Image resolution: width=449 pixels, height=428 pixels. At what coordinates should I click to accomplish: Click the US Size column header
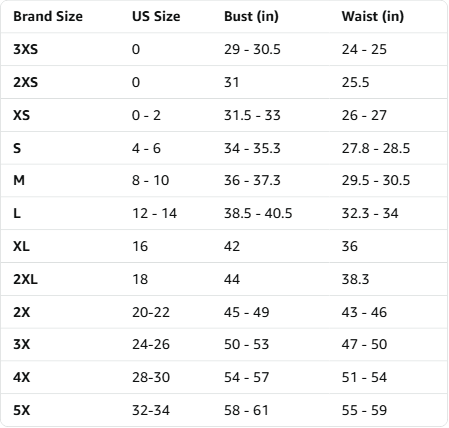[156, 16]
